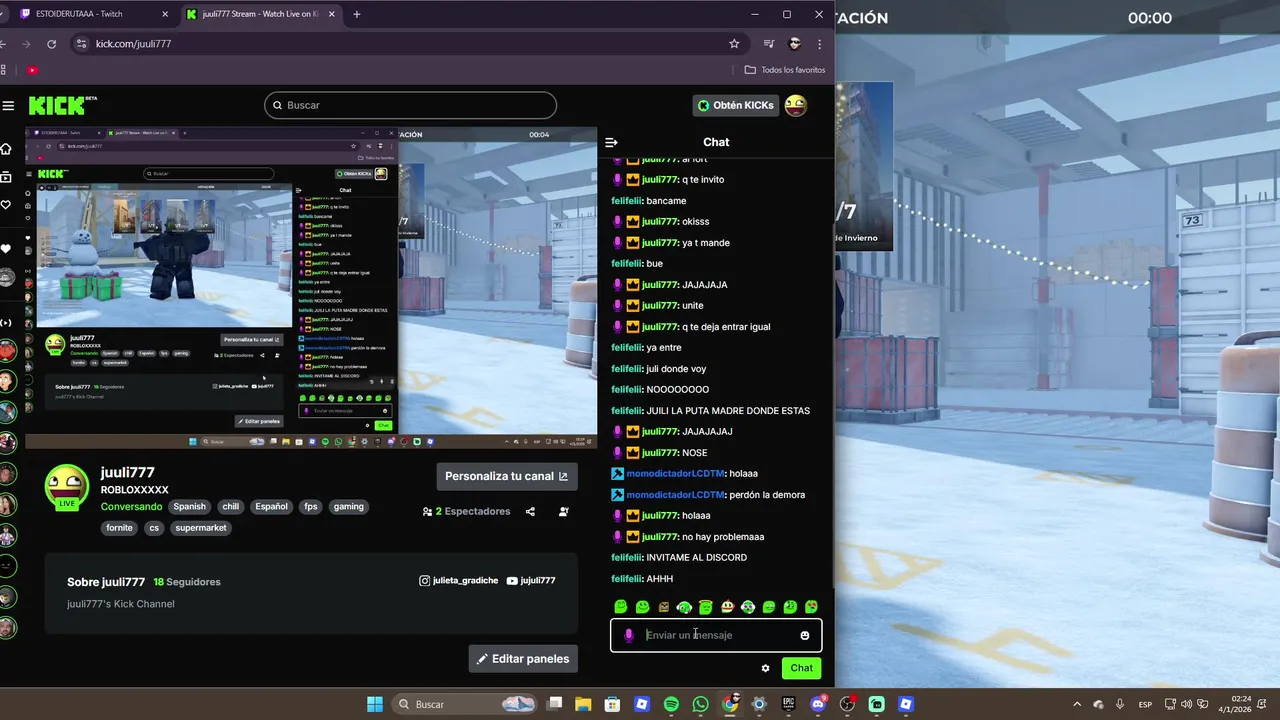Click 18 Seguidores follower count

click(x=187, y=582)
